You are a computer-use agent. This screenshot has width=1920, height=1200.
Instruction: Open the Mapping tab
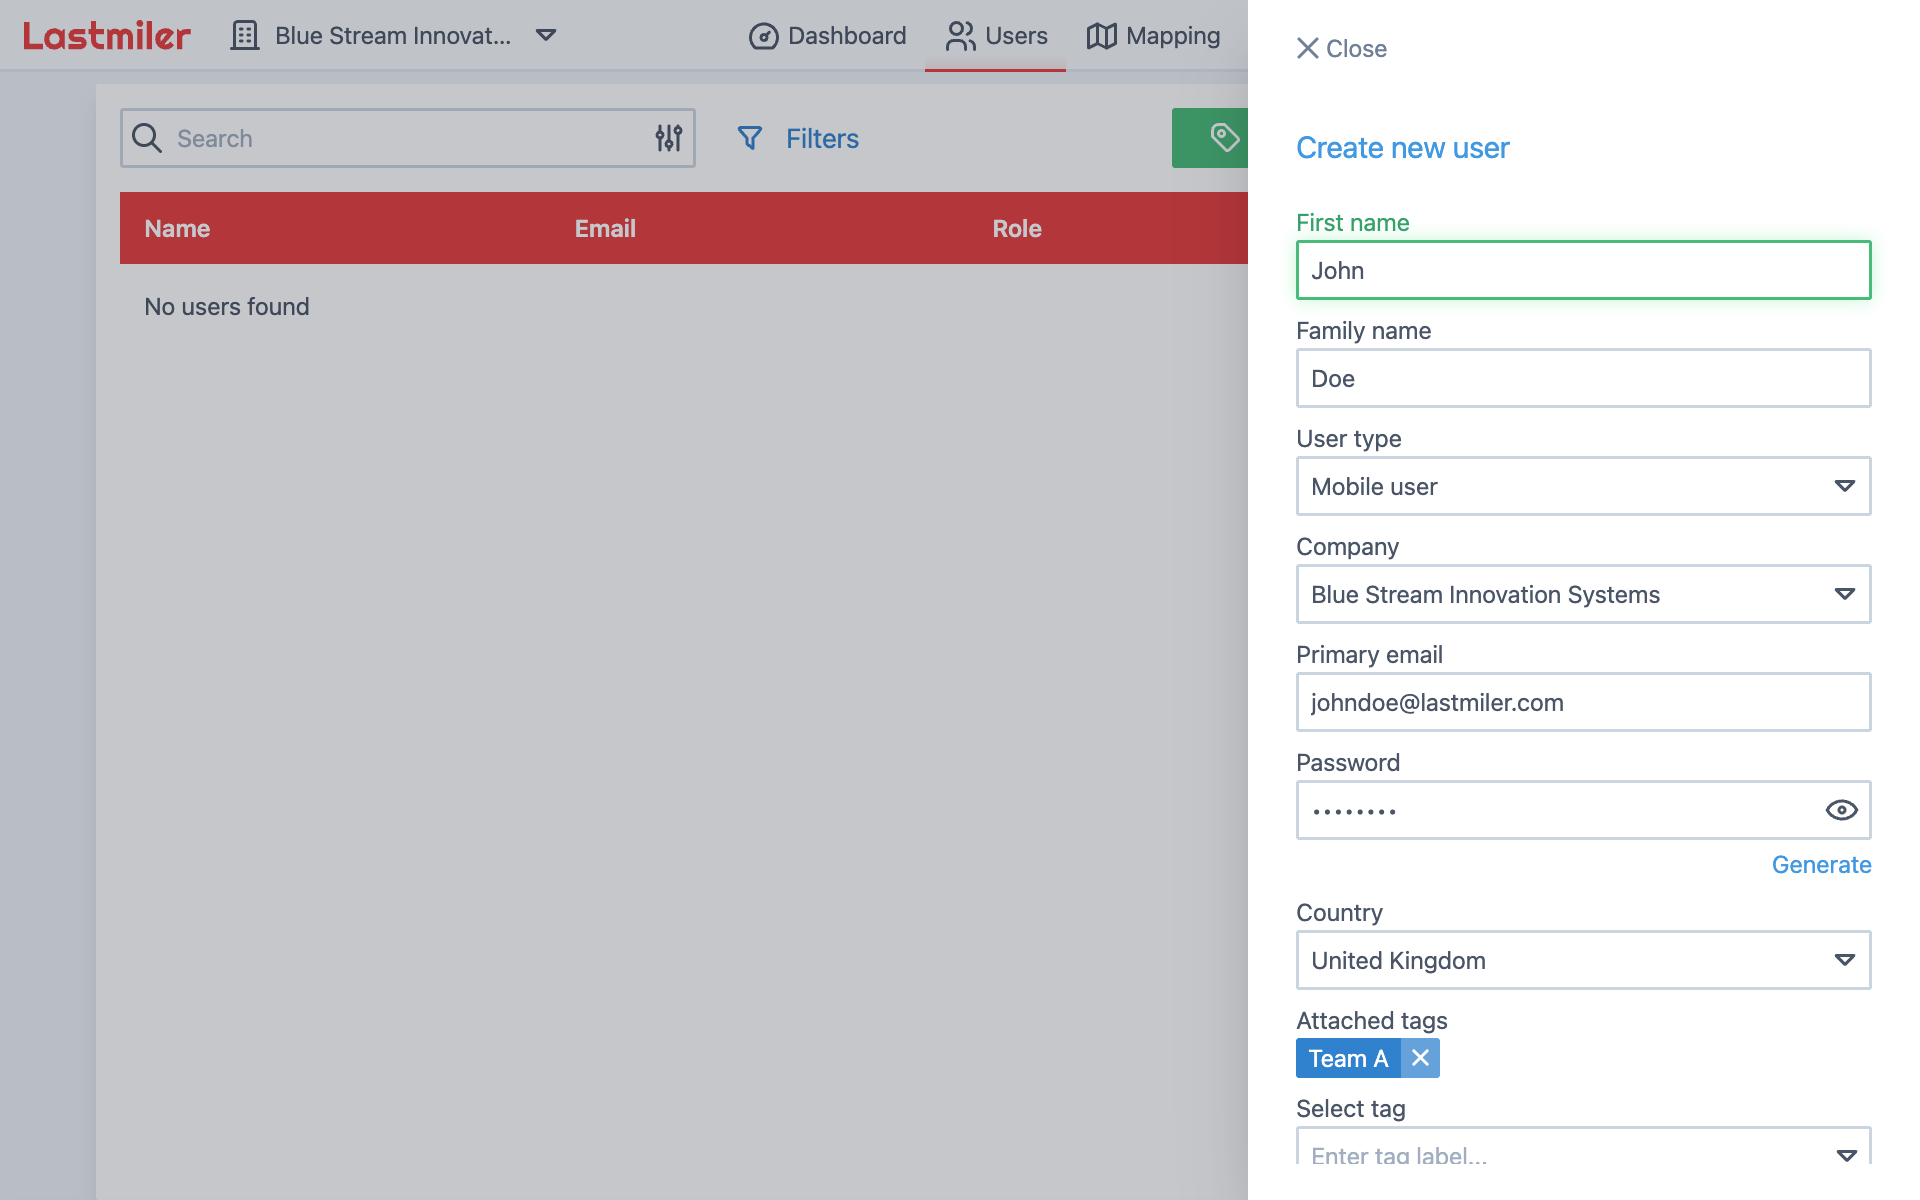pyautogui.click(x=1153, y=36)
